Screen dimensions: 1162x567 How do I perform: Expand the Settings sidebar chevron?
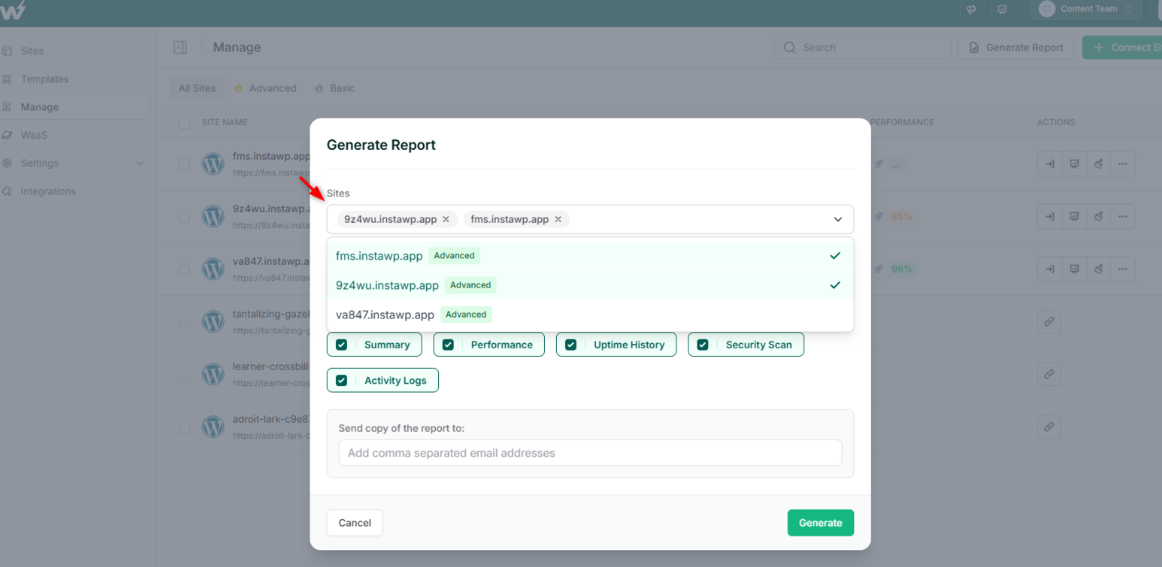(x=139, y=163)
